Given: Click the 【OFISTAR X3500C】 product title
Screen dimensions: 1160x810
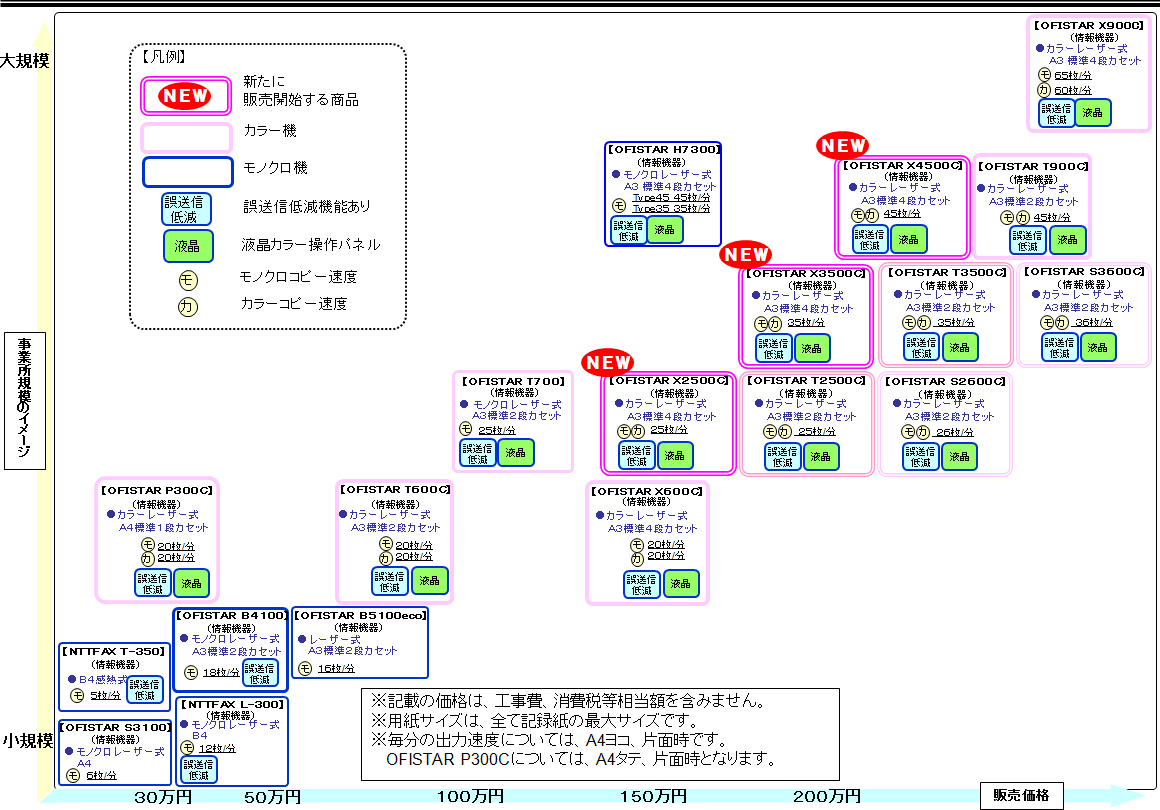Looking at the screenshot, I should click(x=806, y=274).
